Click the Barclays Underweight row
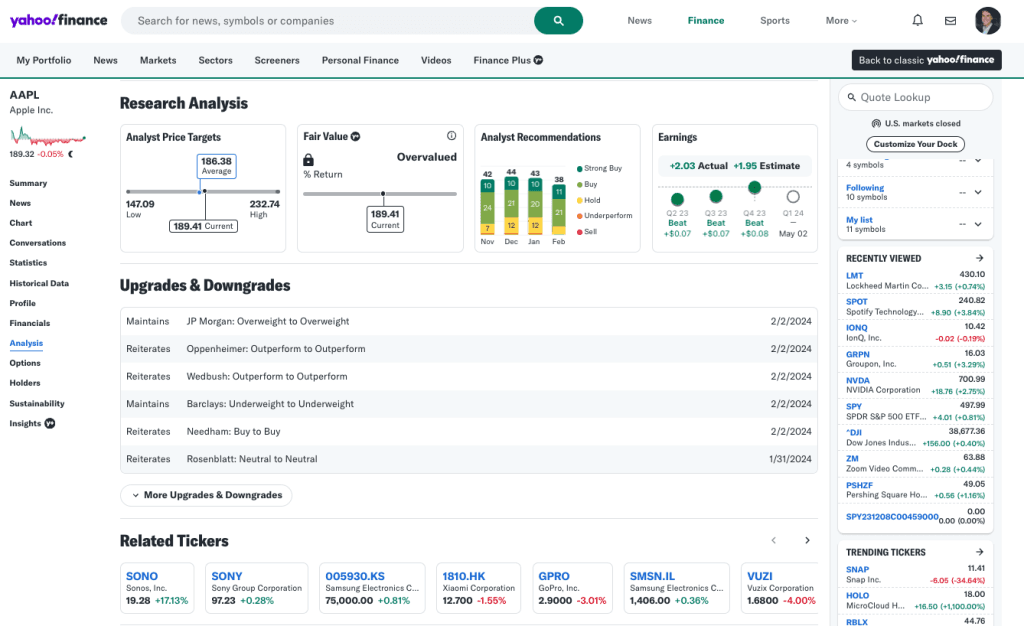This screenshot has width=1024, height=626. pyautogui.click(x=469, y=404)
